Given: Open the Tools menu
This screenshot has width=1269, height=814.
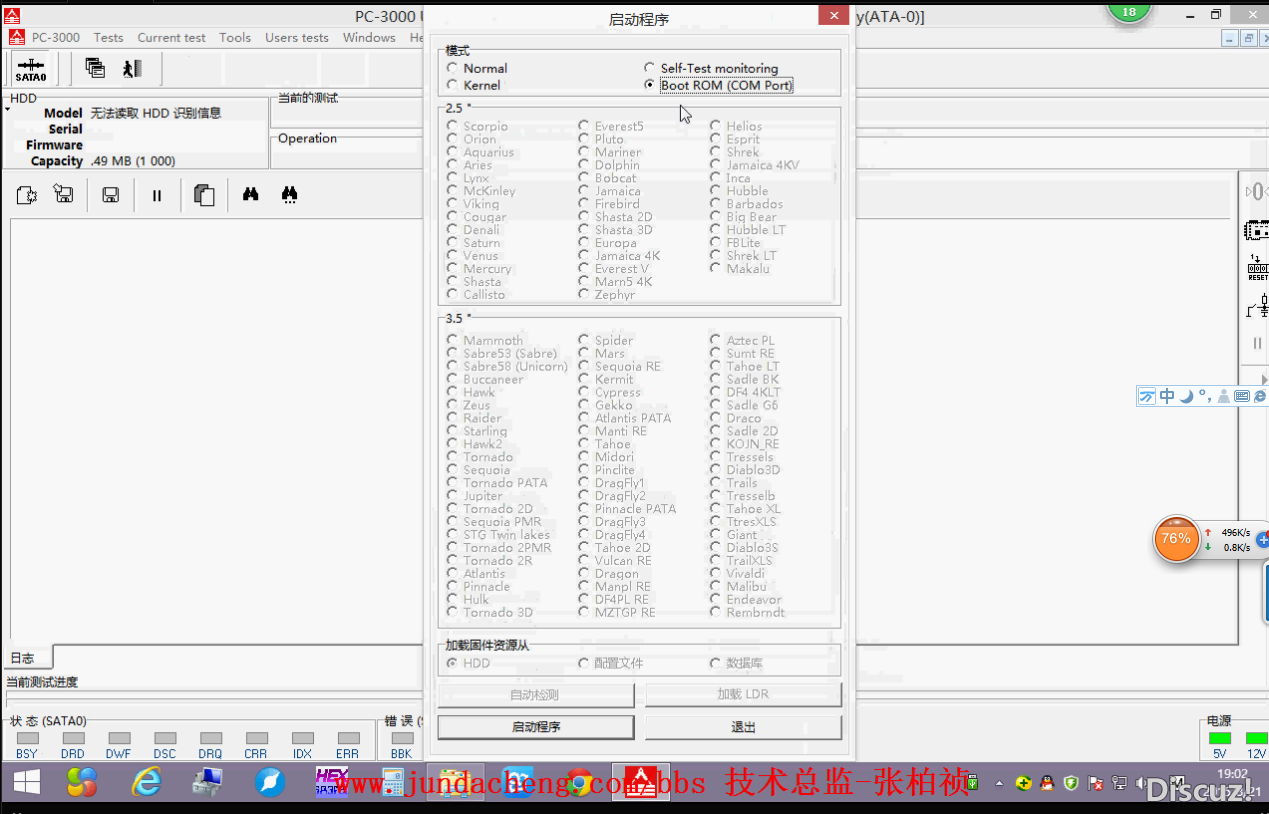Looking at the screenshot, I should tap(235, 38).
